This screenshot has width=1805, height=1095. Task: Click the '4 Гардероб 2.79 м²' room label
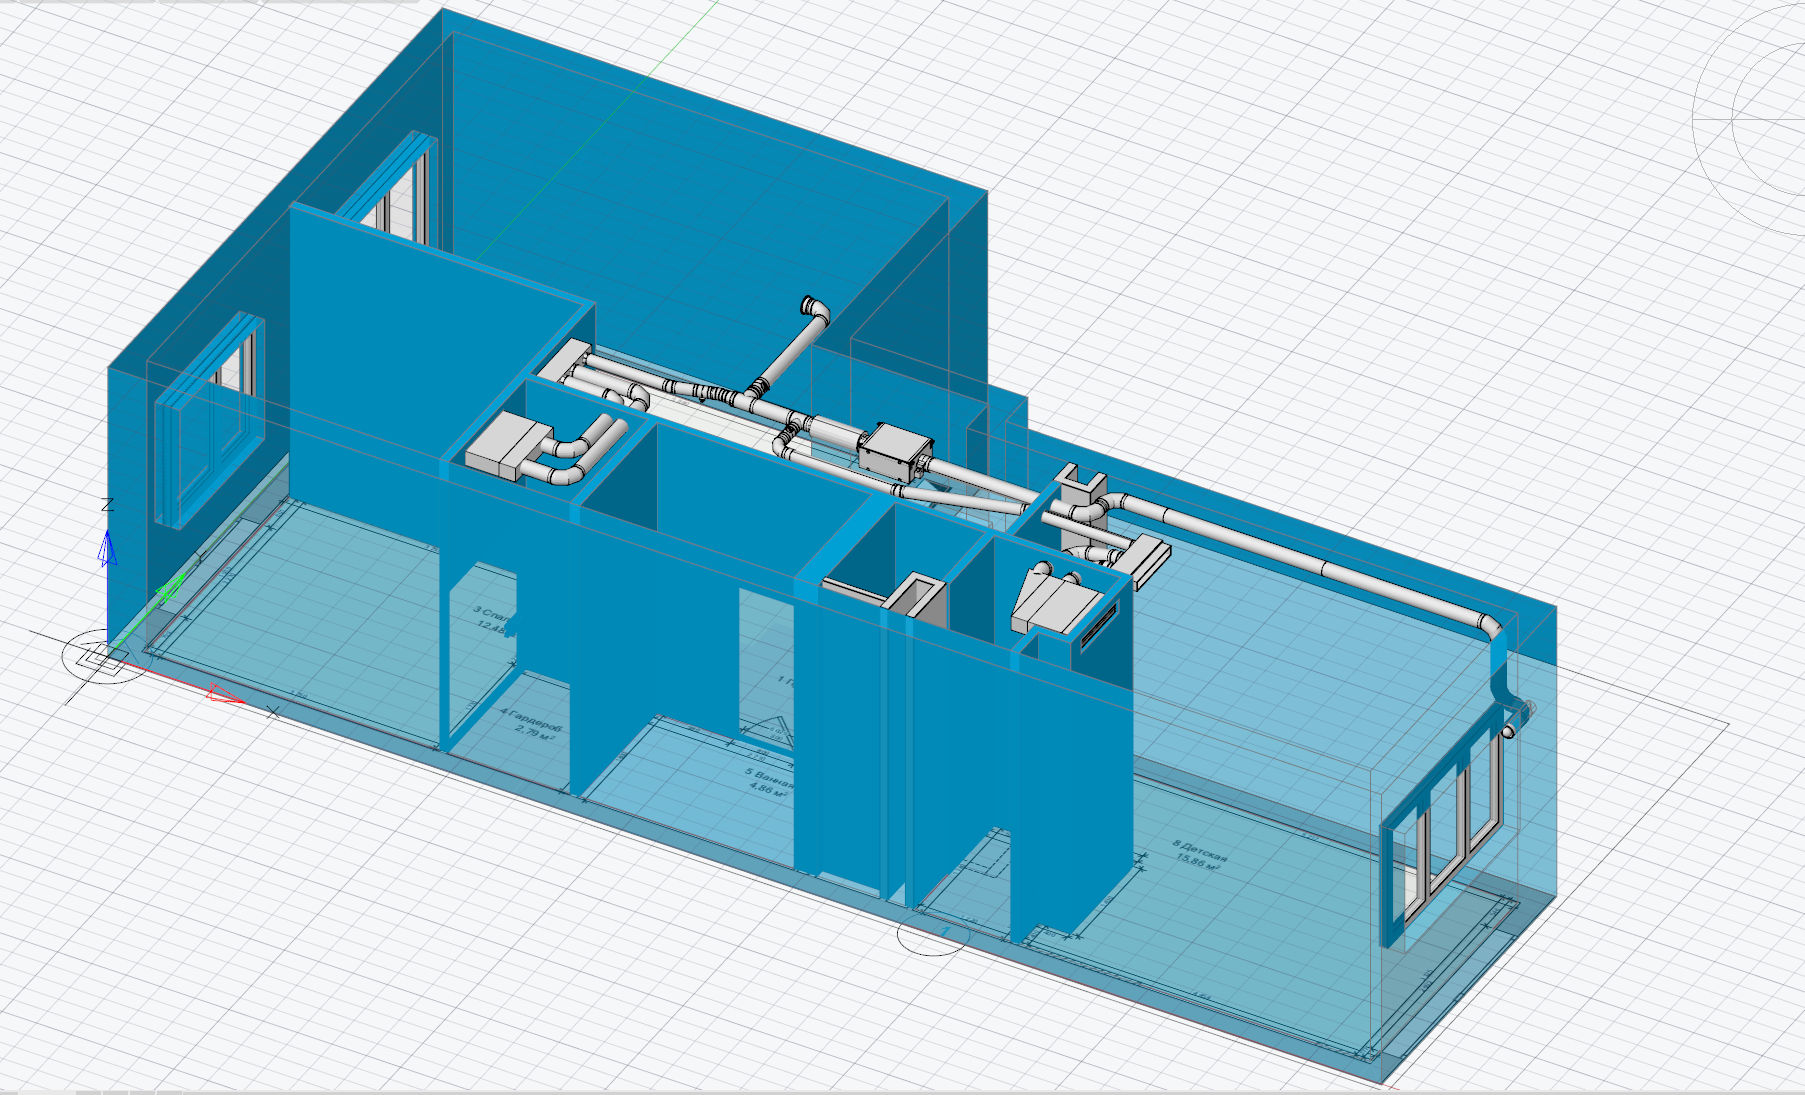click(530, 722)
